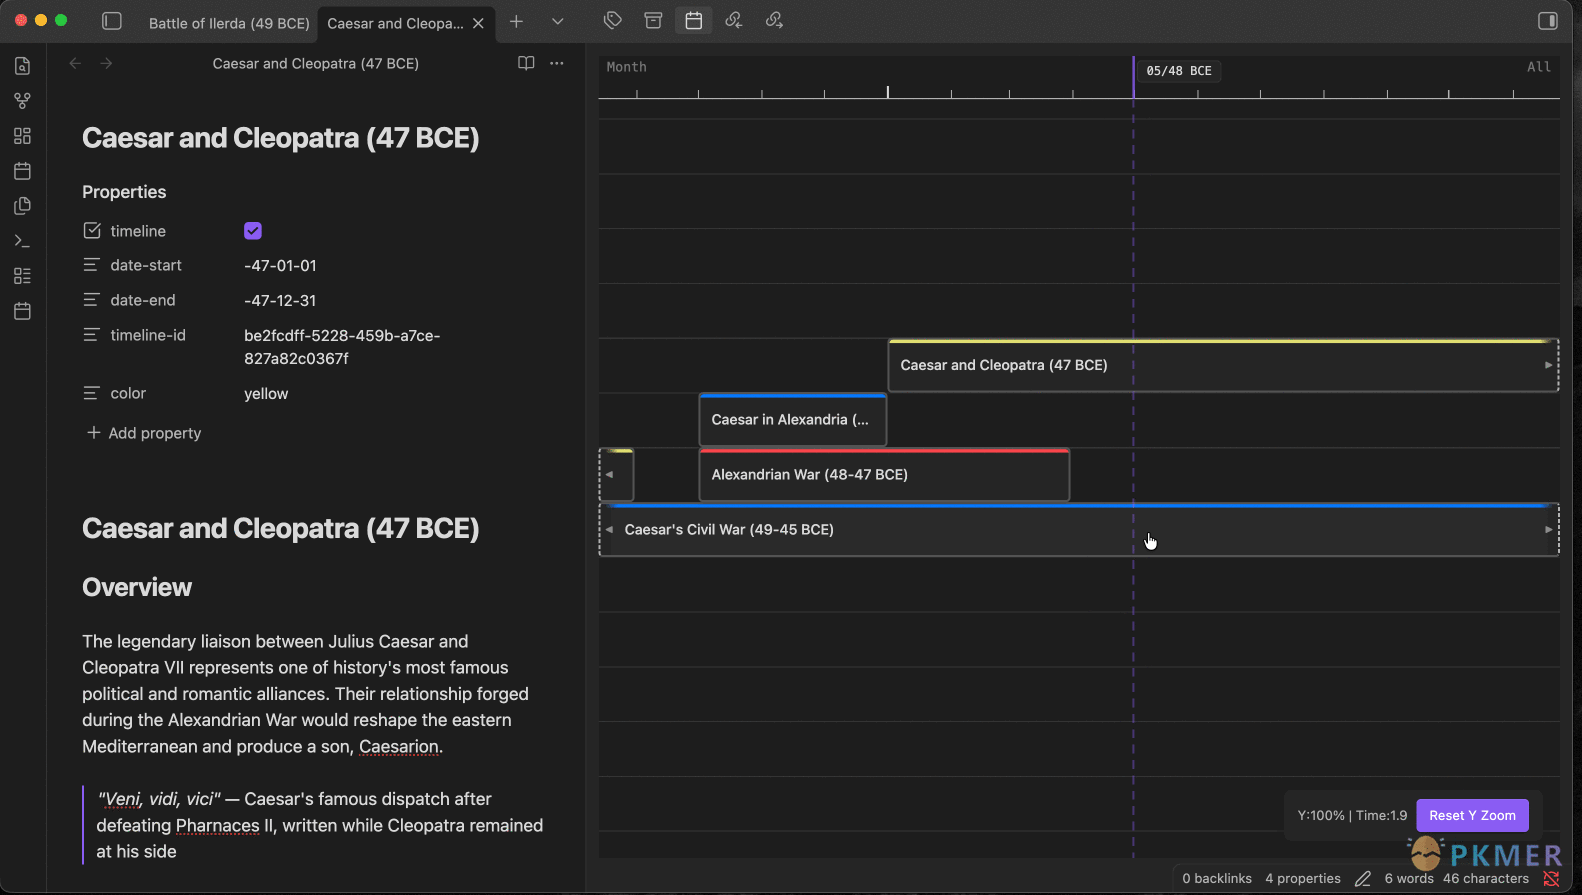Viewport: 1582px width, 895px height.
Task: Click the note's inline title heading
Action: tap(280, 138)
